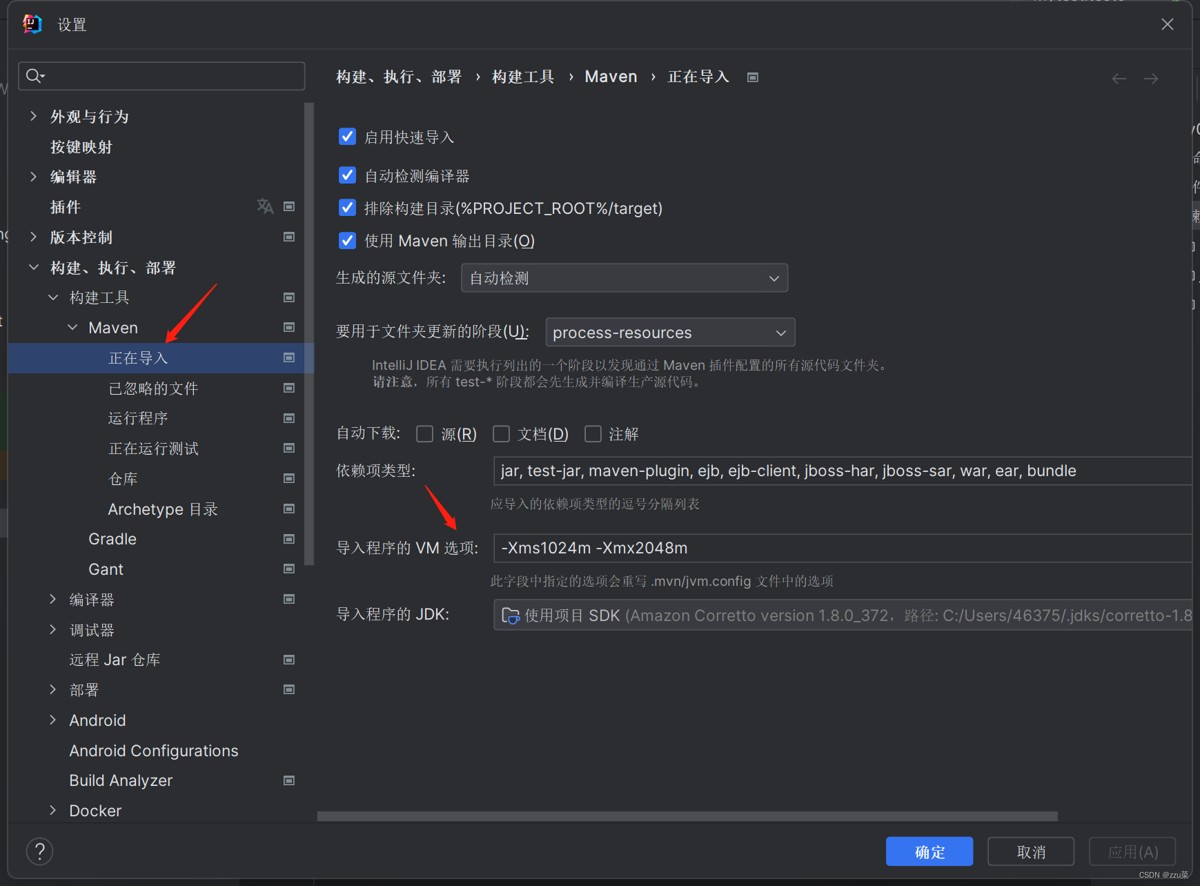
Task: Click the project-level marker icon beside 远程 Jar 仓库
Action: click(x=289, y=660)
